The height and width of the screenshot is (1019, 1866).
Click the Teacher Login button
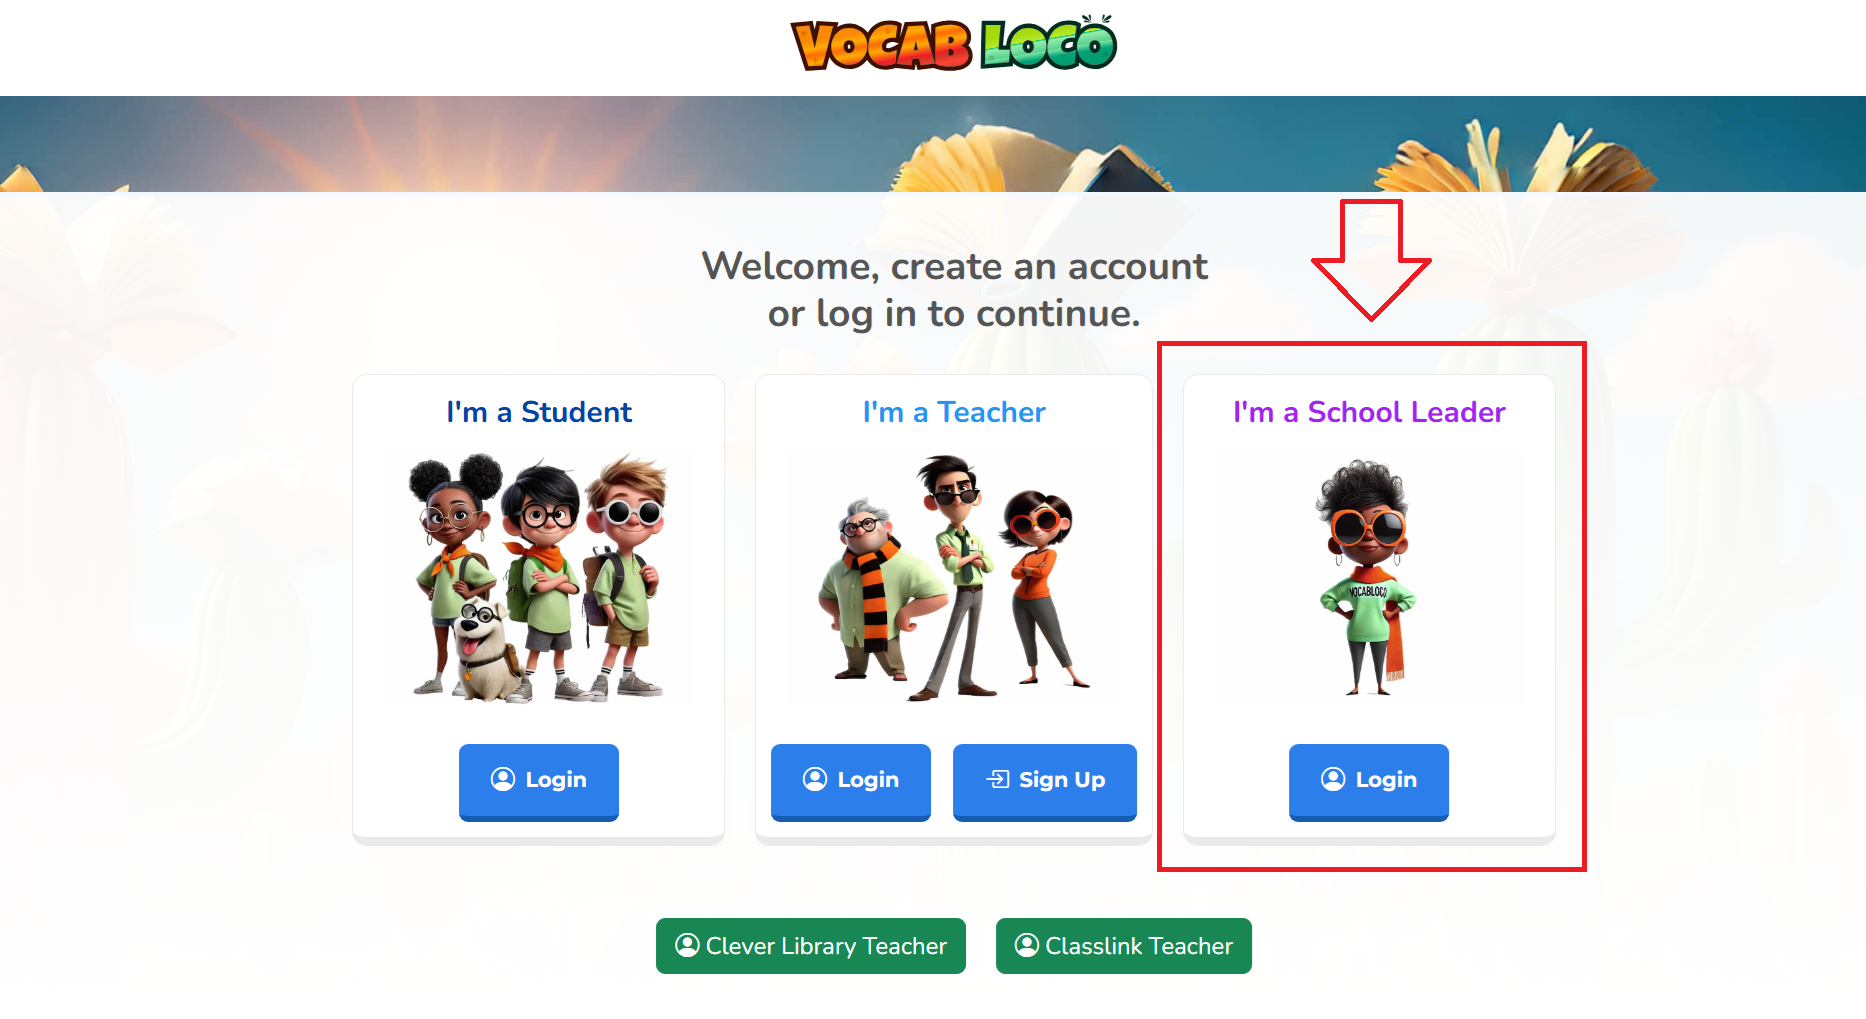(x=851, y=782)
